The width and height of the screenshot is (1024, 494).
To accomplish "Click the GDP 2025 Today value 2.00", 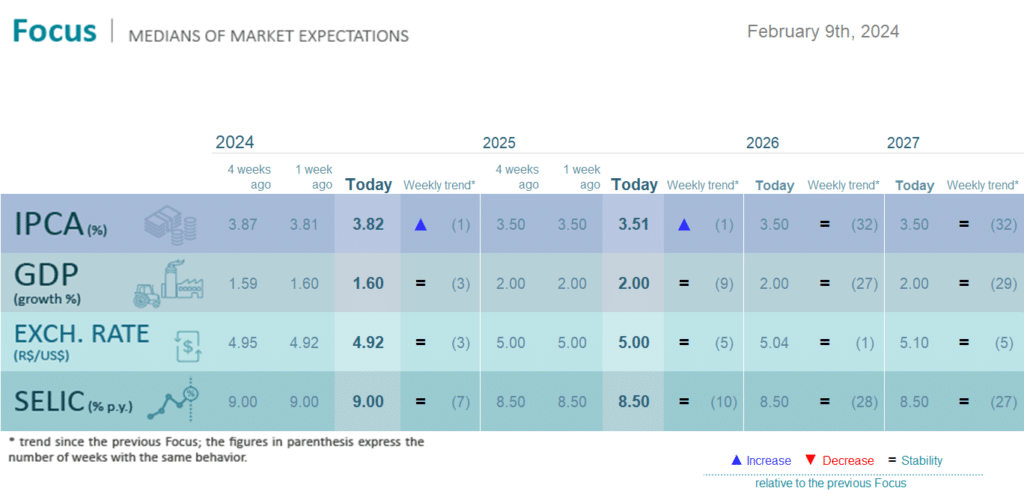I will click(x=634, y=284).
